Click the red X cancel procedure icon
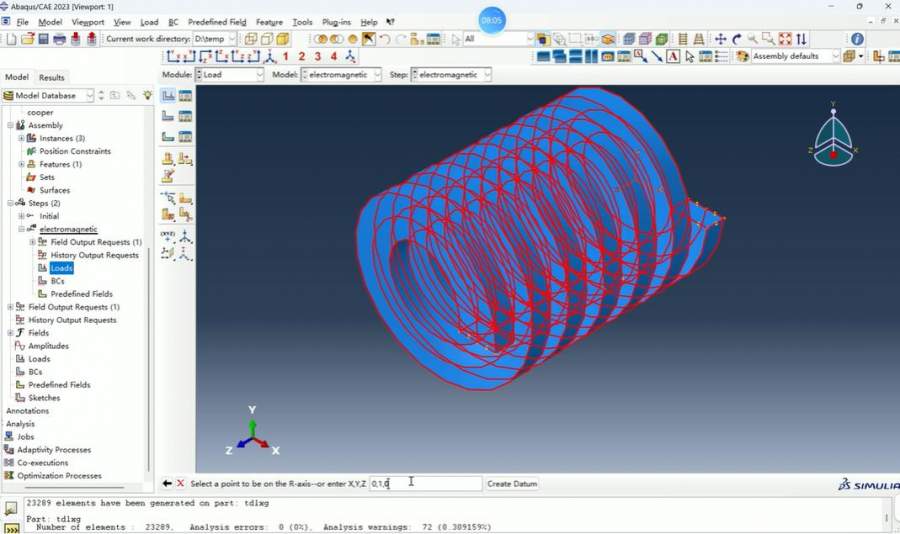Viewport: 900px width, 534px height. (x=180, y=483)
